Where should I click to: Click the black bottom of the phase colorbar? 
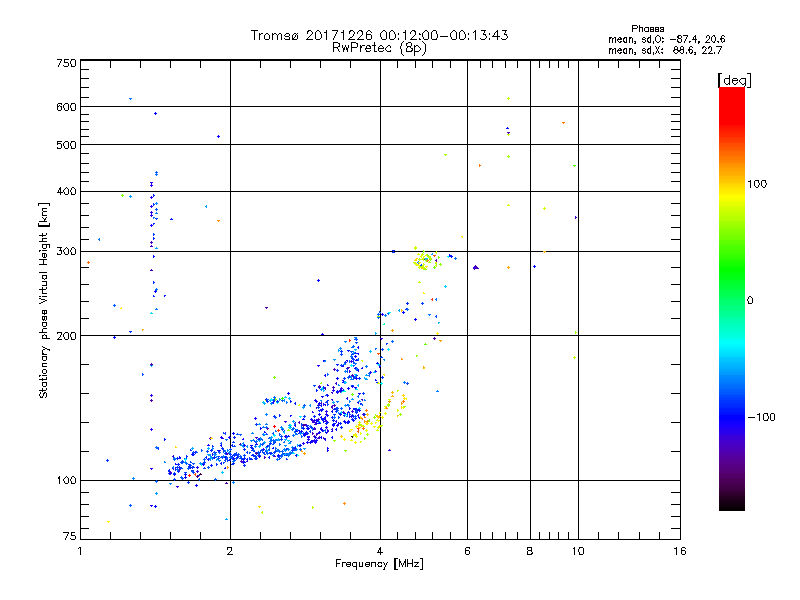click(732, 503)
